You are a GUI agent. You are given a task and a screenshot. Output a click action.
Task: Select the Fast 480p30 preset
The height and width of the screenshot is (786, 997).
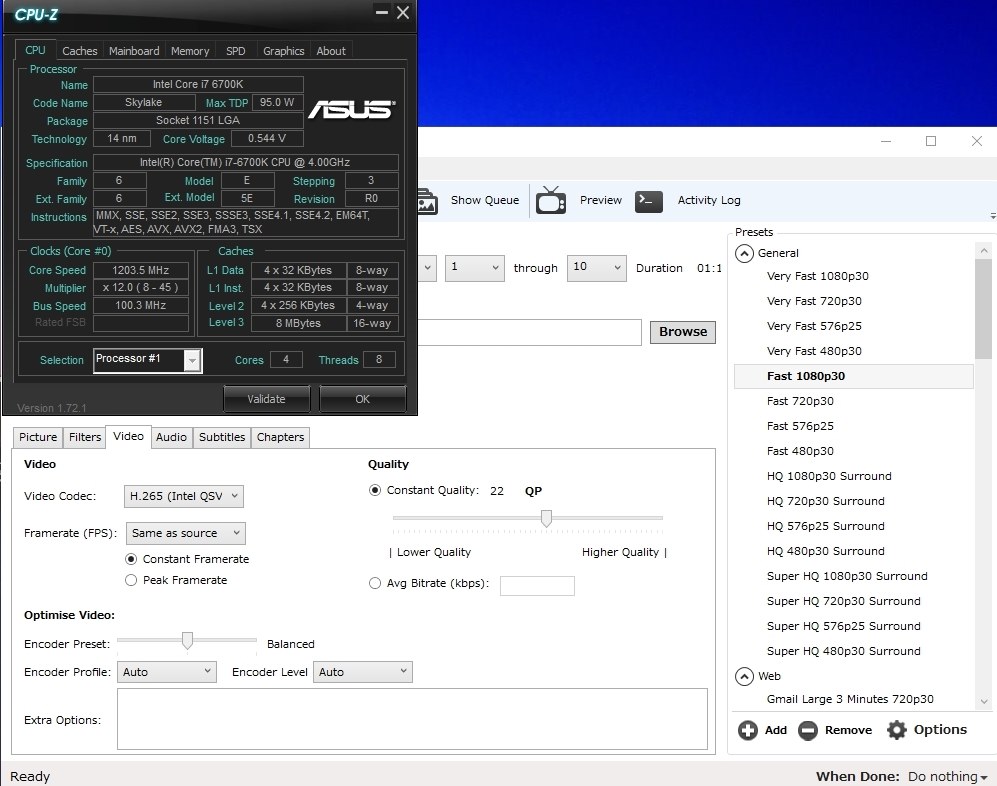coord(800,451)
